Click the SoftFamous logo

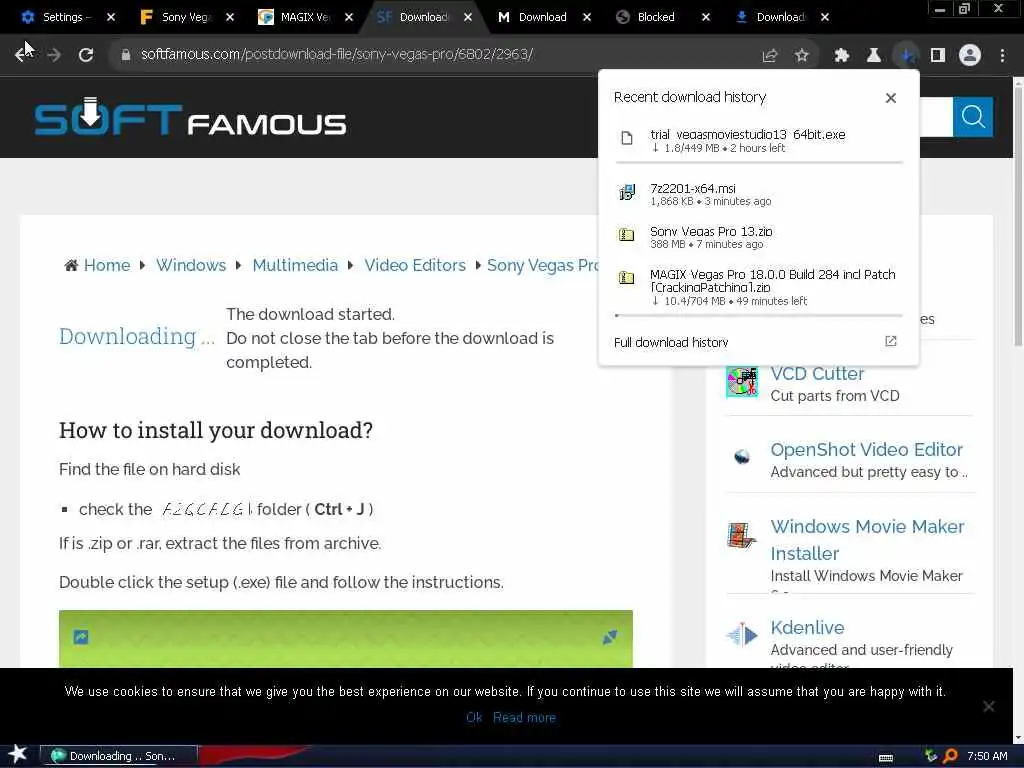click(190, 118)
